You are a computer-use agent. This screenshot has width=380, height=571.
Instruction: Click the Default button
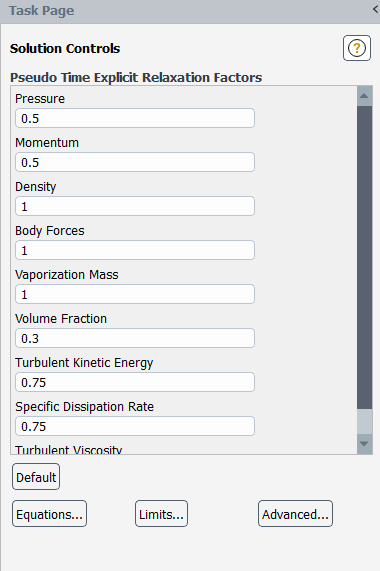pyautogui.click(x=36, y=477)
